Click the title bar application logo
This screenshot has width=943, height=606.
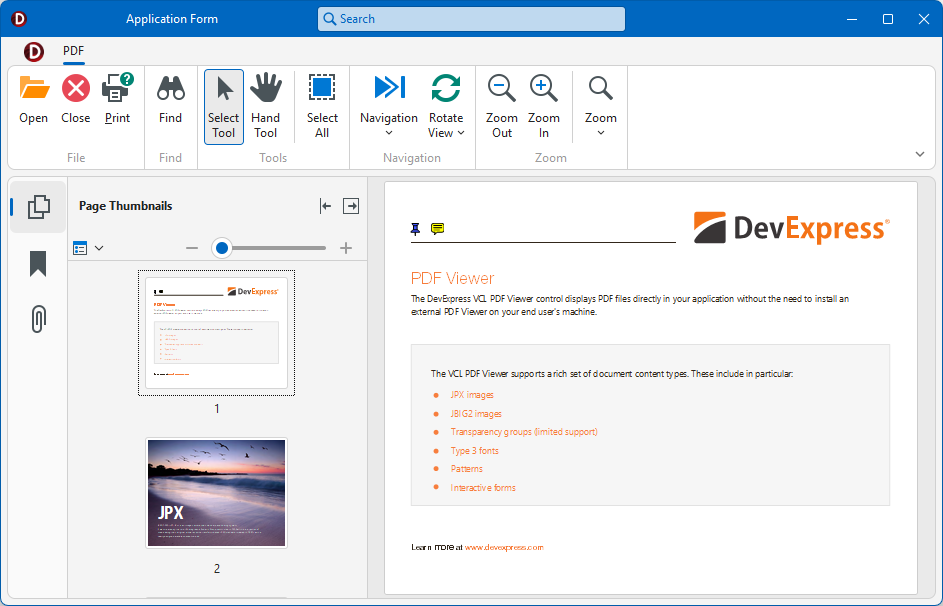click(19, 19)
